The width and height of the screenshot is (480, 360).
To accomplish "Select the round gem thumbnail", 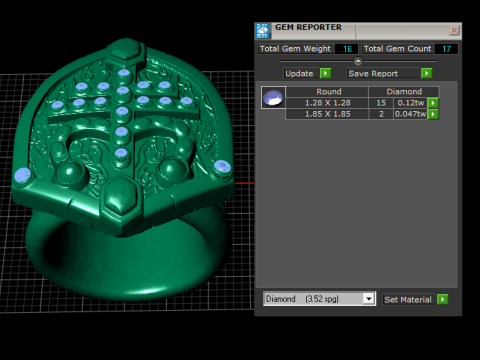I will tap(273, 98).
